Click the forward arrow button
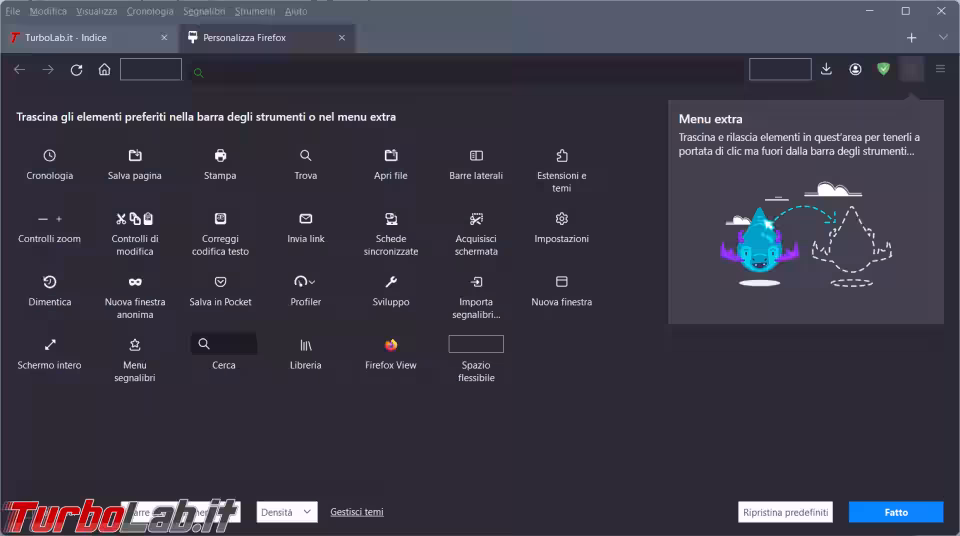 [48, 70]
